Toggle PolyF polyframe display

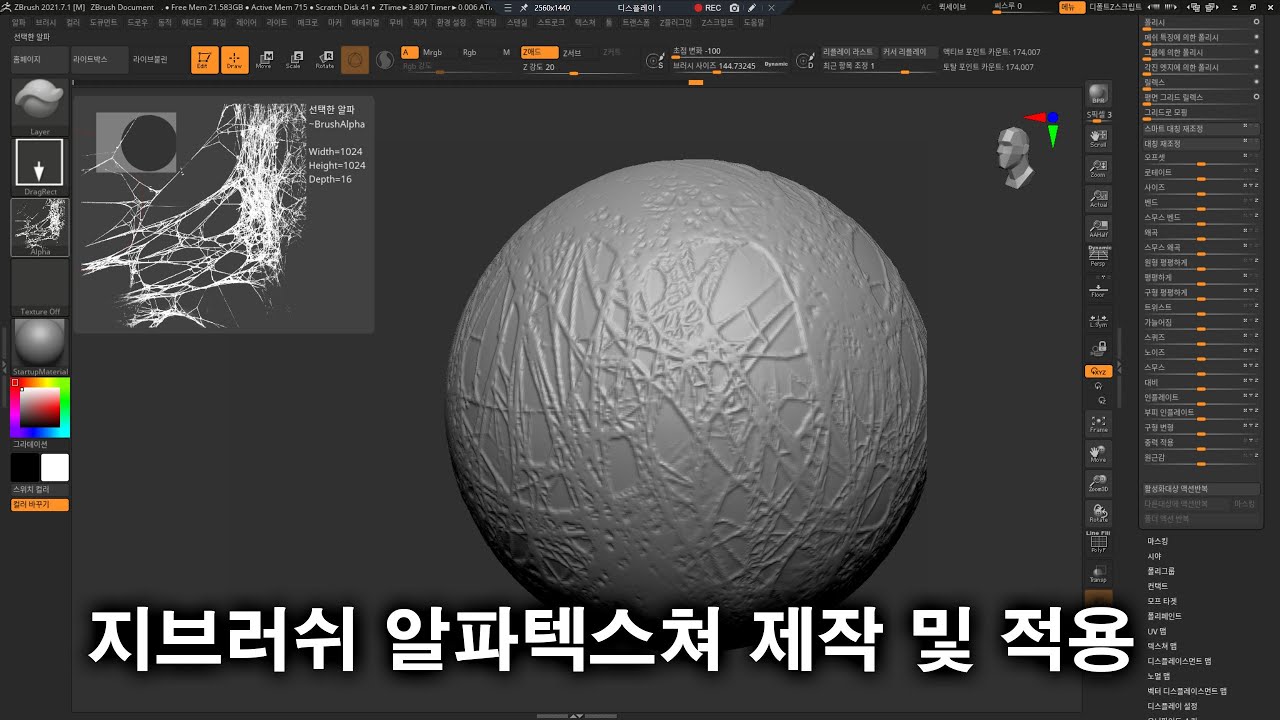[x=1098, y=542]
